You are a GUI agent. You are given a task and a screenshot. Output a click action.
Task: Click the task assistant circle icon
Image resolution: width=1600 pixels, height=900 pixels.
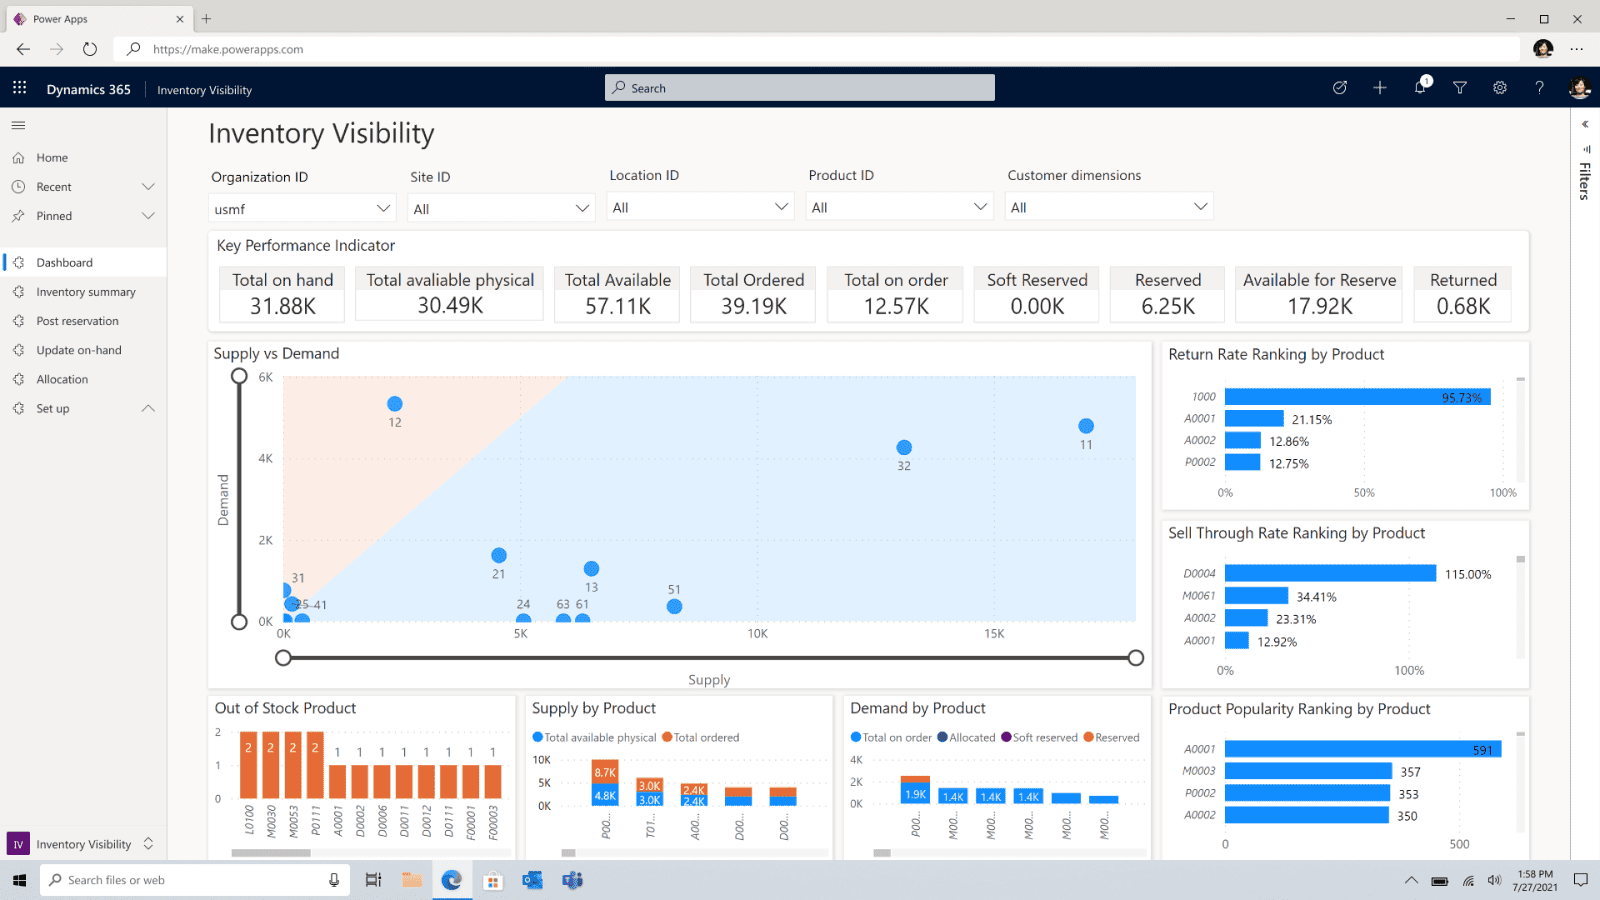(x=1340, y=88)
